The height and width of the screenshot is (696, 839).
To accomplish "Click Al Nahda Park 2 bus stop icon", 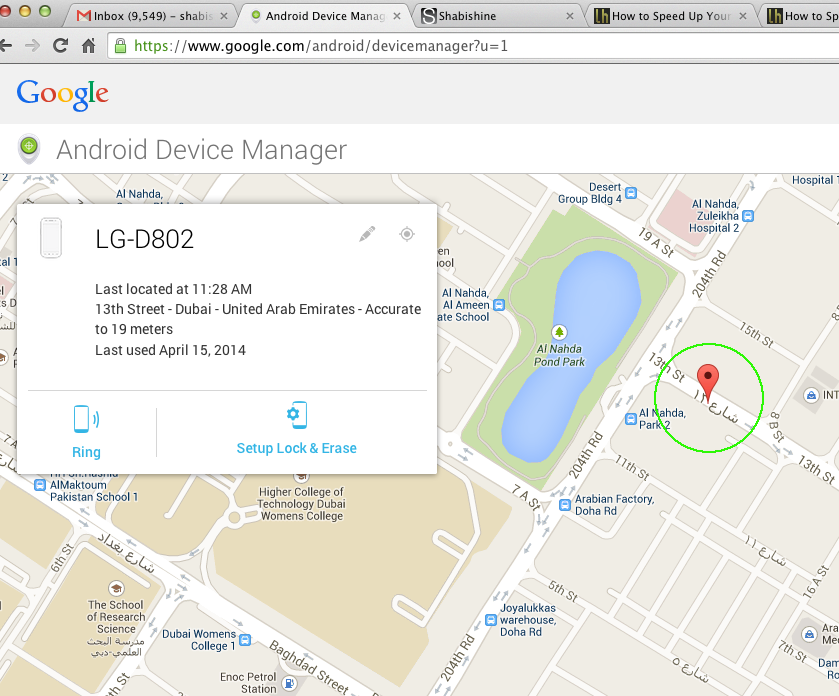I will pyautogui.click(x=631, y=419).
